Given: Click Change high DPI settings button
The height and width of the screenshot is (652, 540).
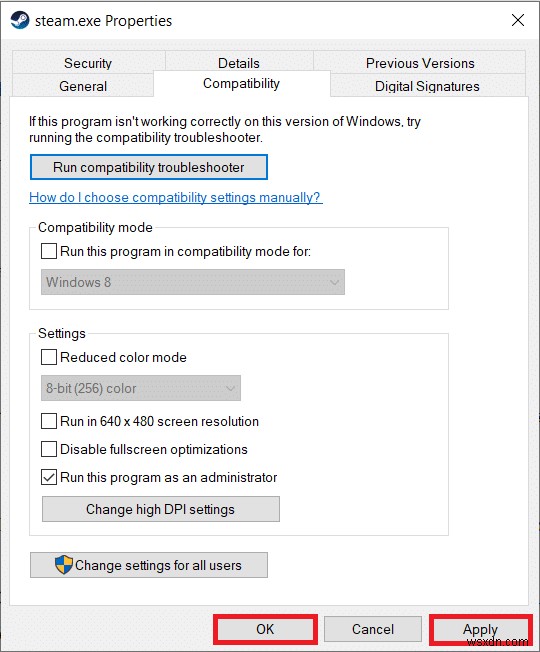Looking at the screenshot, I should pos(160,509).
